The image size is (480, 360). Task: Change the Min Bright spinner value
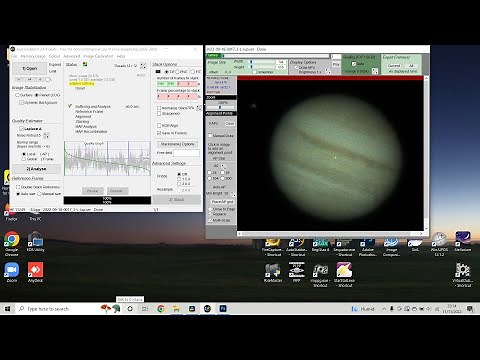[233, 194]
